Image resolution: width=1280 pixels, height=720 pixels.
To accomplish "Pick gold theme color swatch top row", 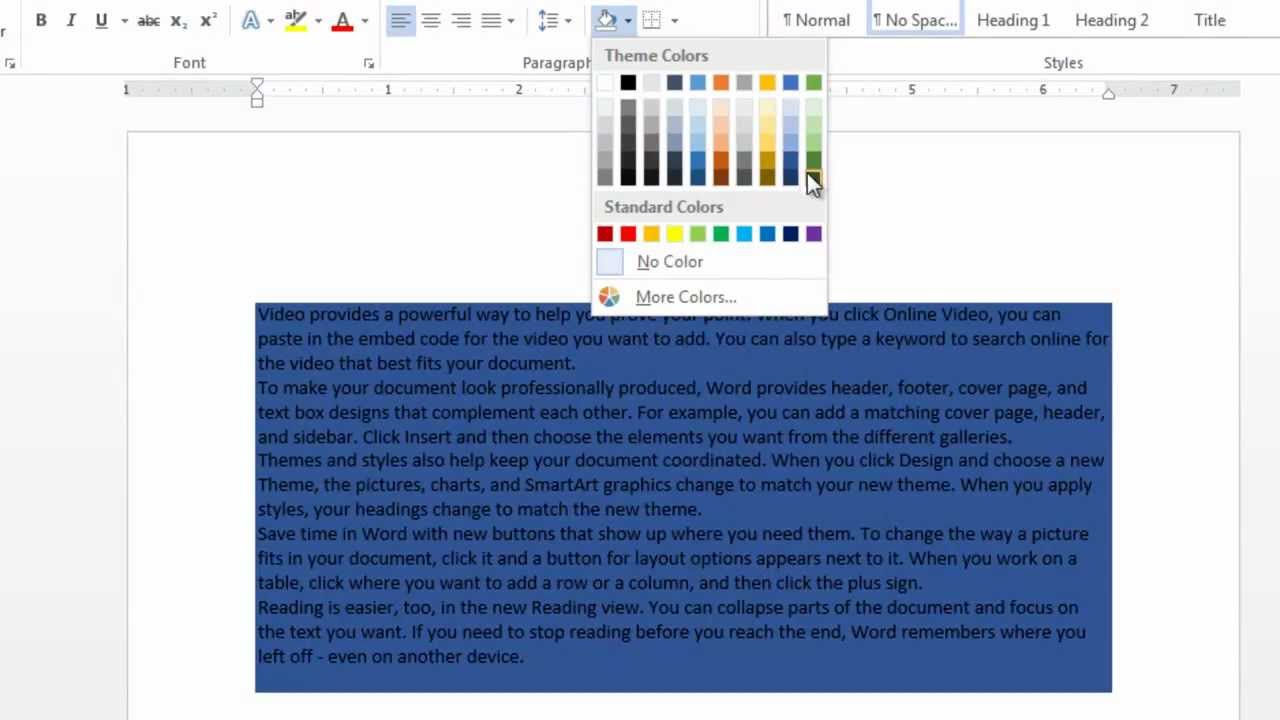I will [767, 83].
